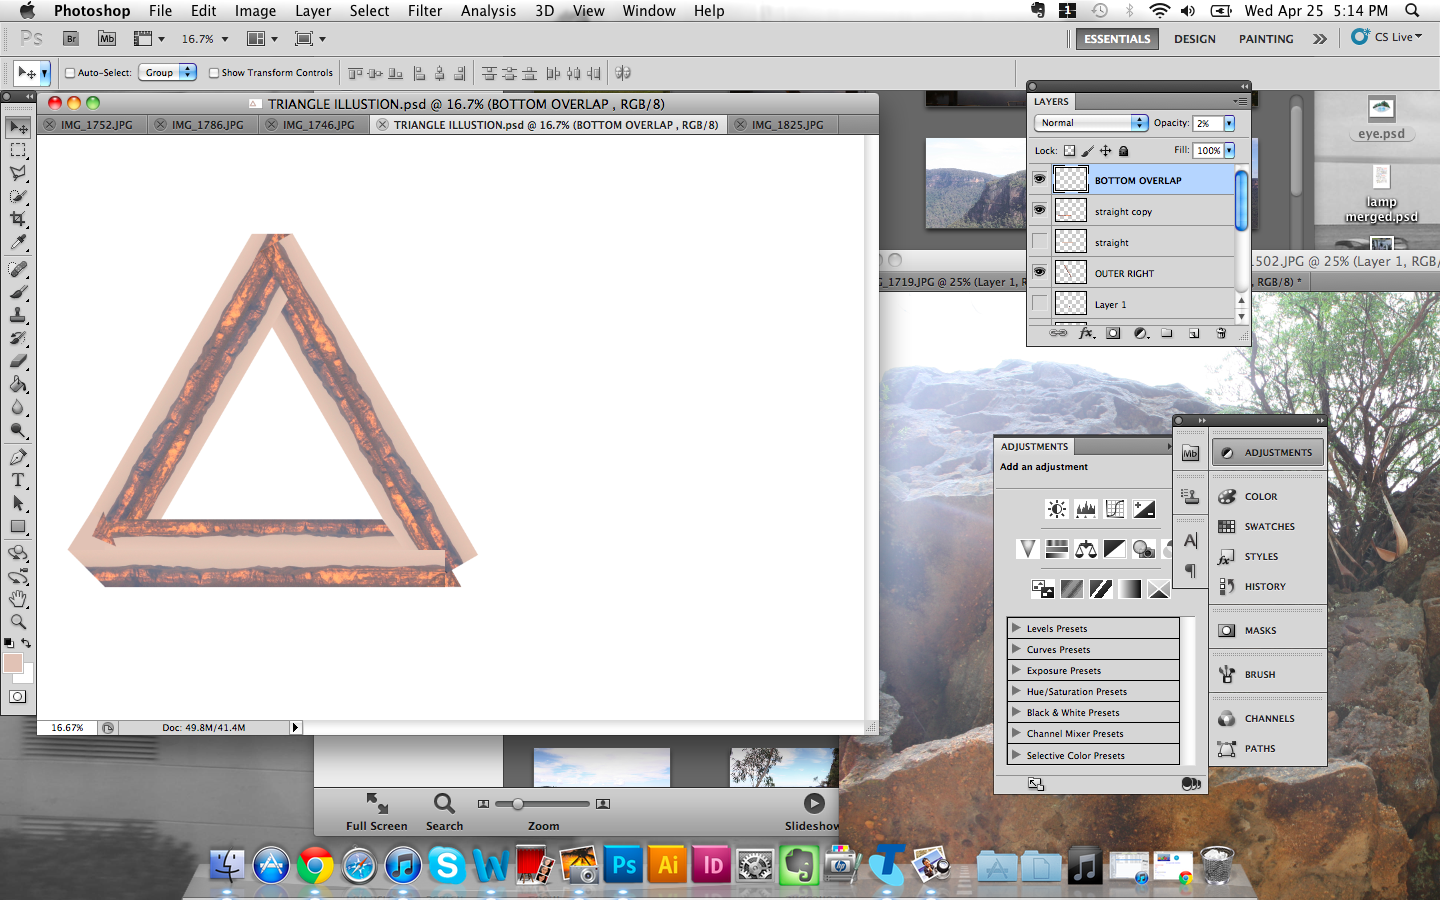Open Photoshop from the Dock

pos(624,865)
